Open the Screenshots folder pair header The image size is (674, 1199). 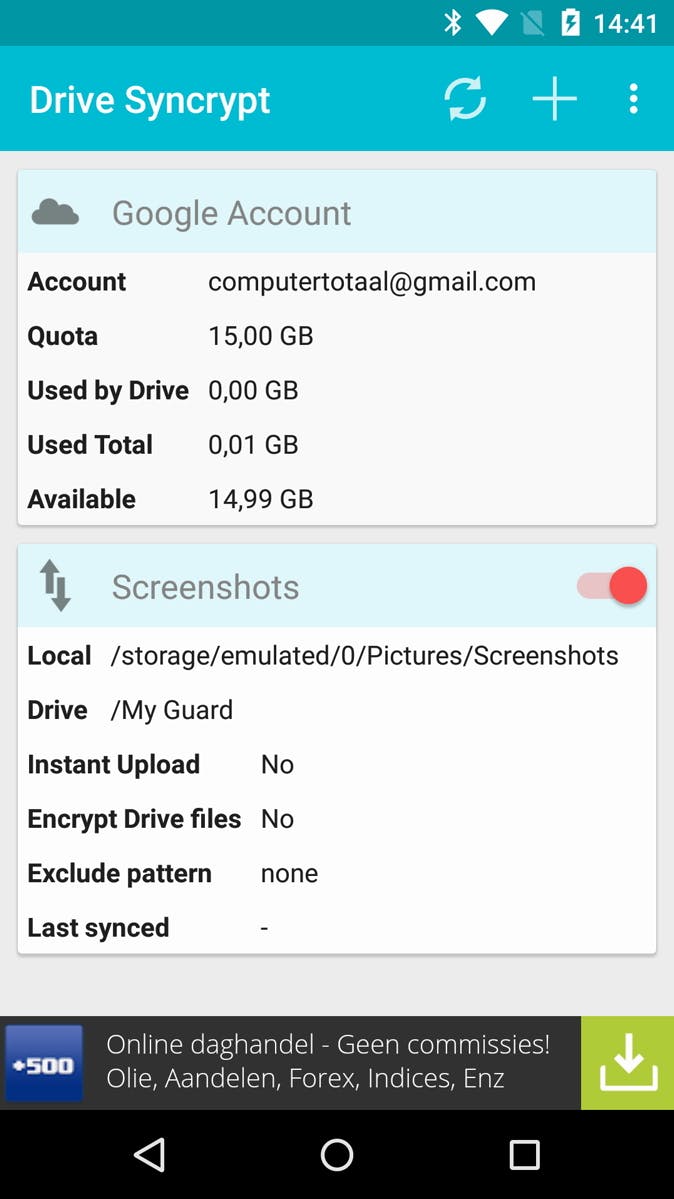[x=300, y=587]
